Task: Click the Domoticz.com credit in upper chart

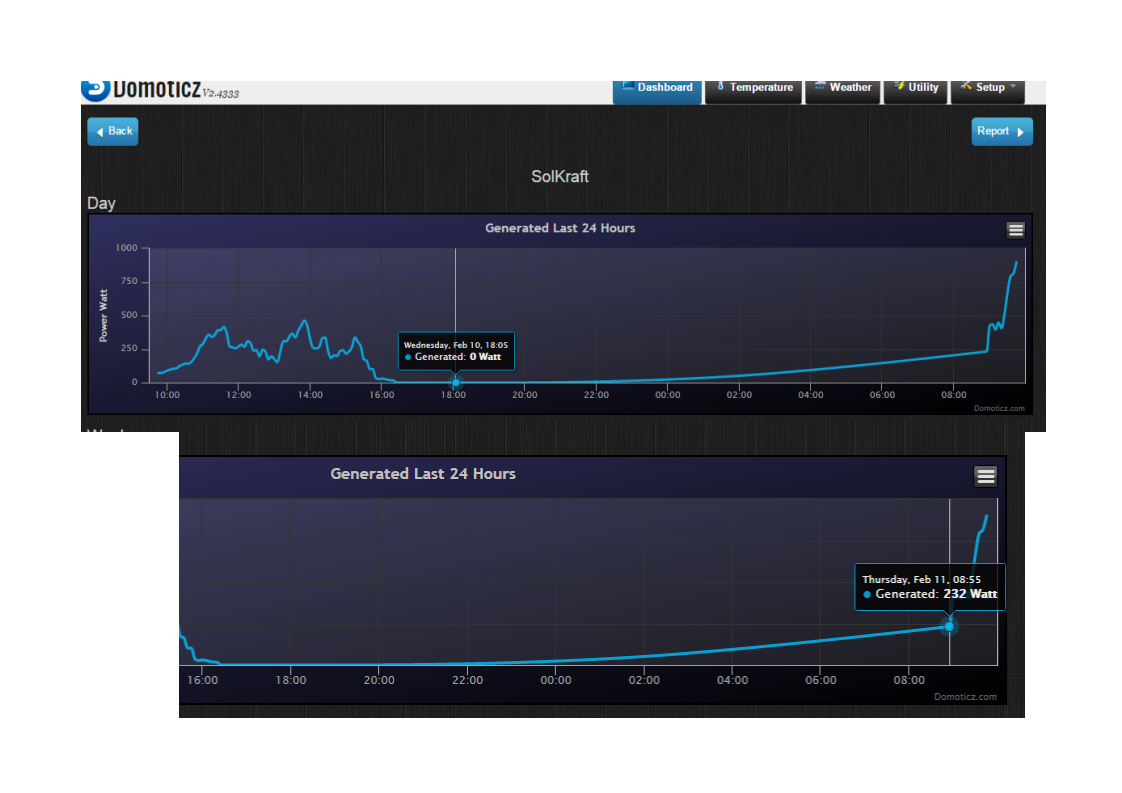Action: [x=999, y=409]
